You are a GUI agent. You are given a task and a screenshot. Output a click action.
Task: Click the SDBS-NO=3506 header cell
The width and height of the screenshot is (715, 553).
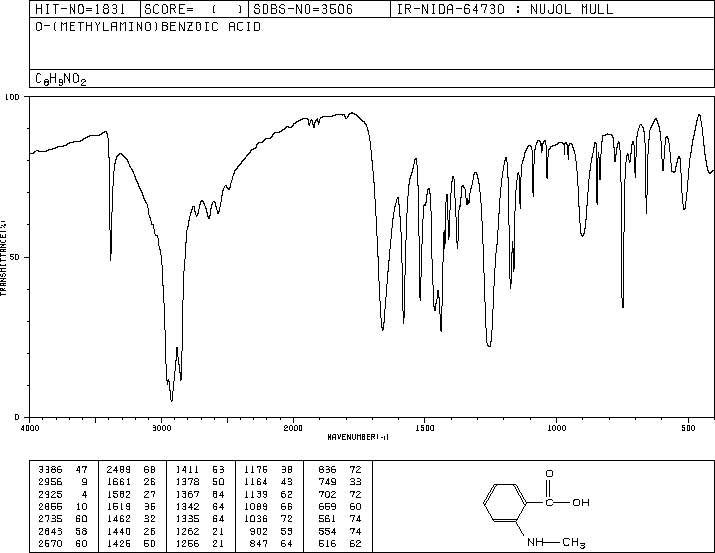point(319,9)
